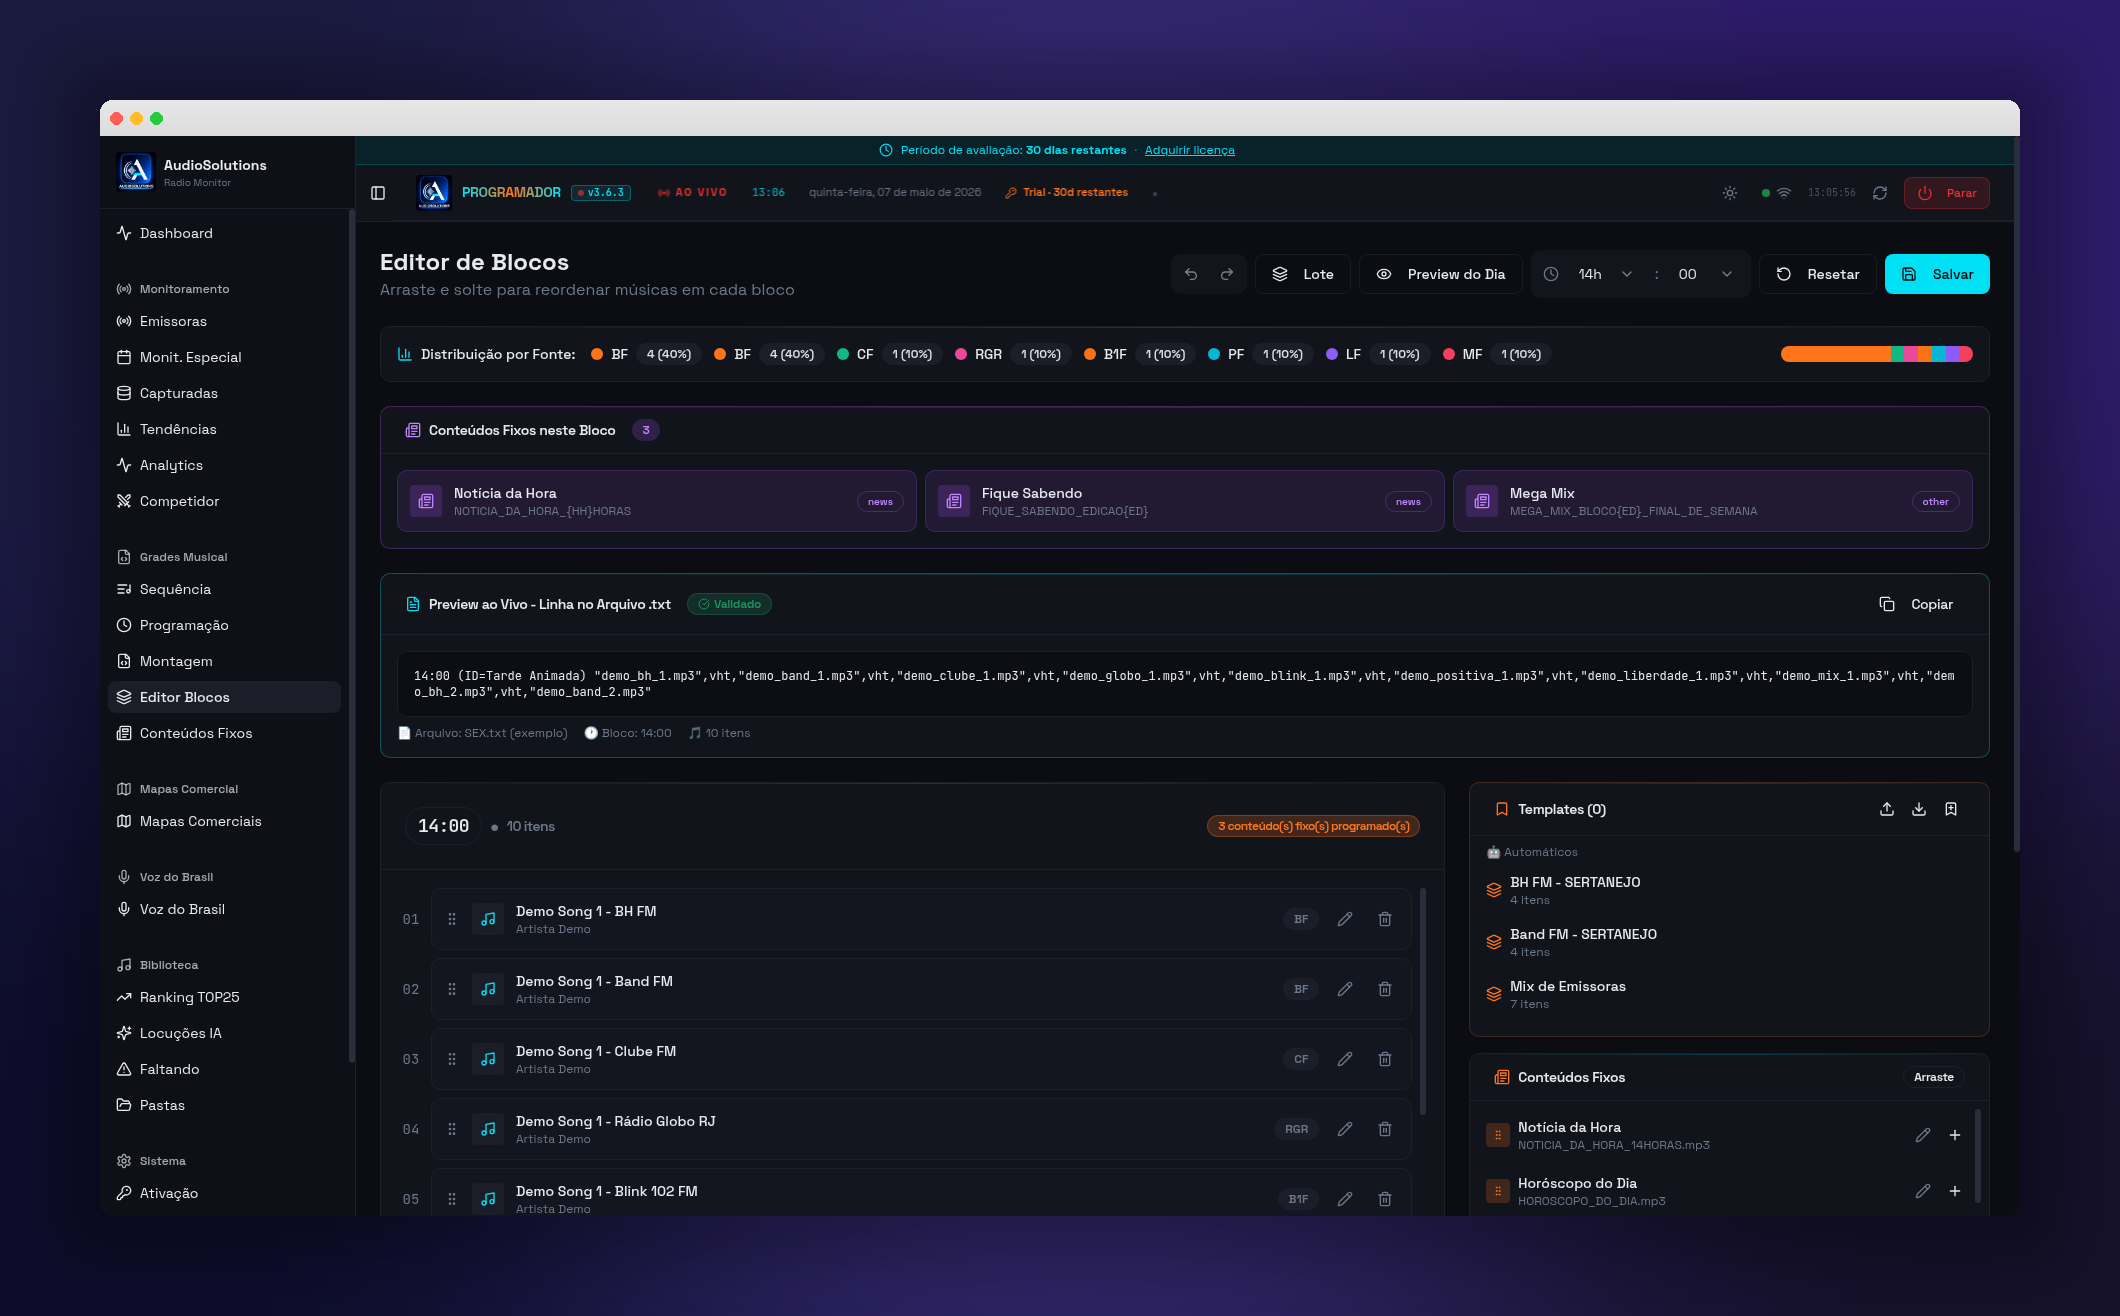Delete Demo Song 1 - BH FM trash icon
The height and width of the screenshot is (1316, 2120).
1385,919
